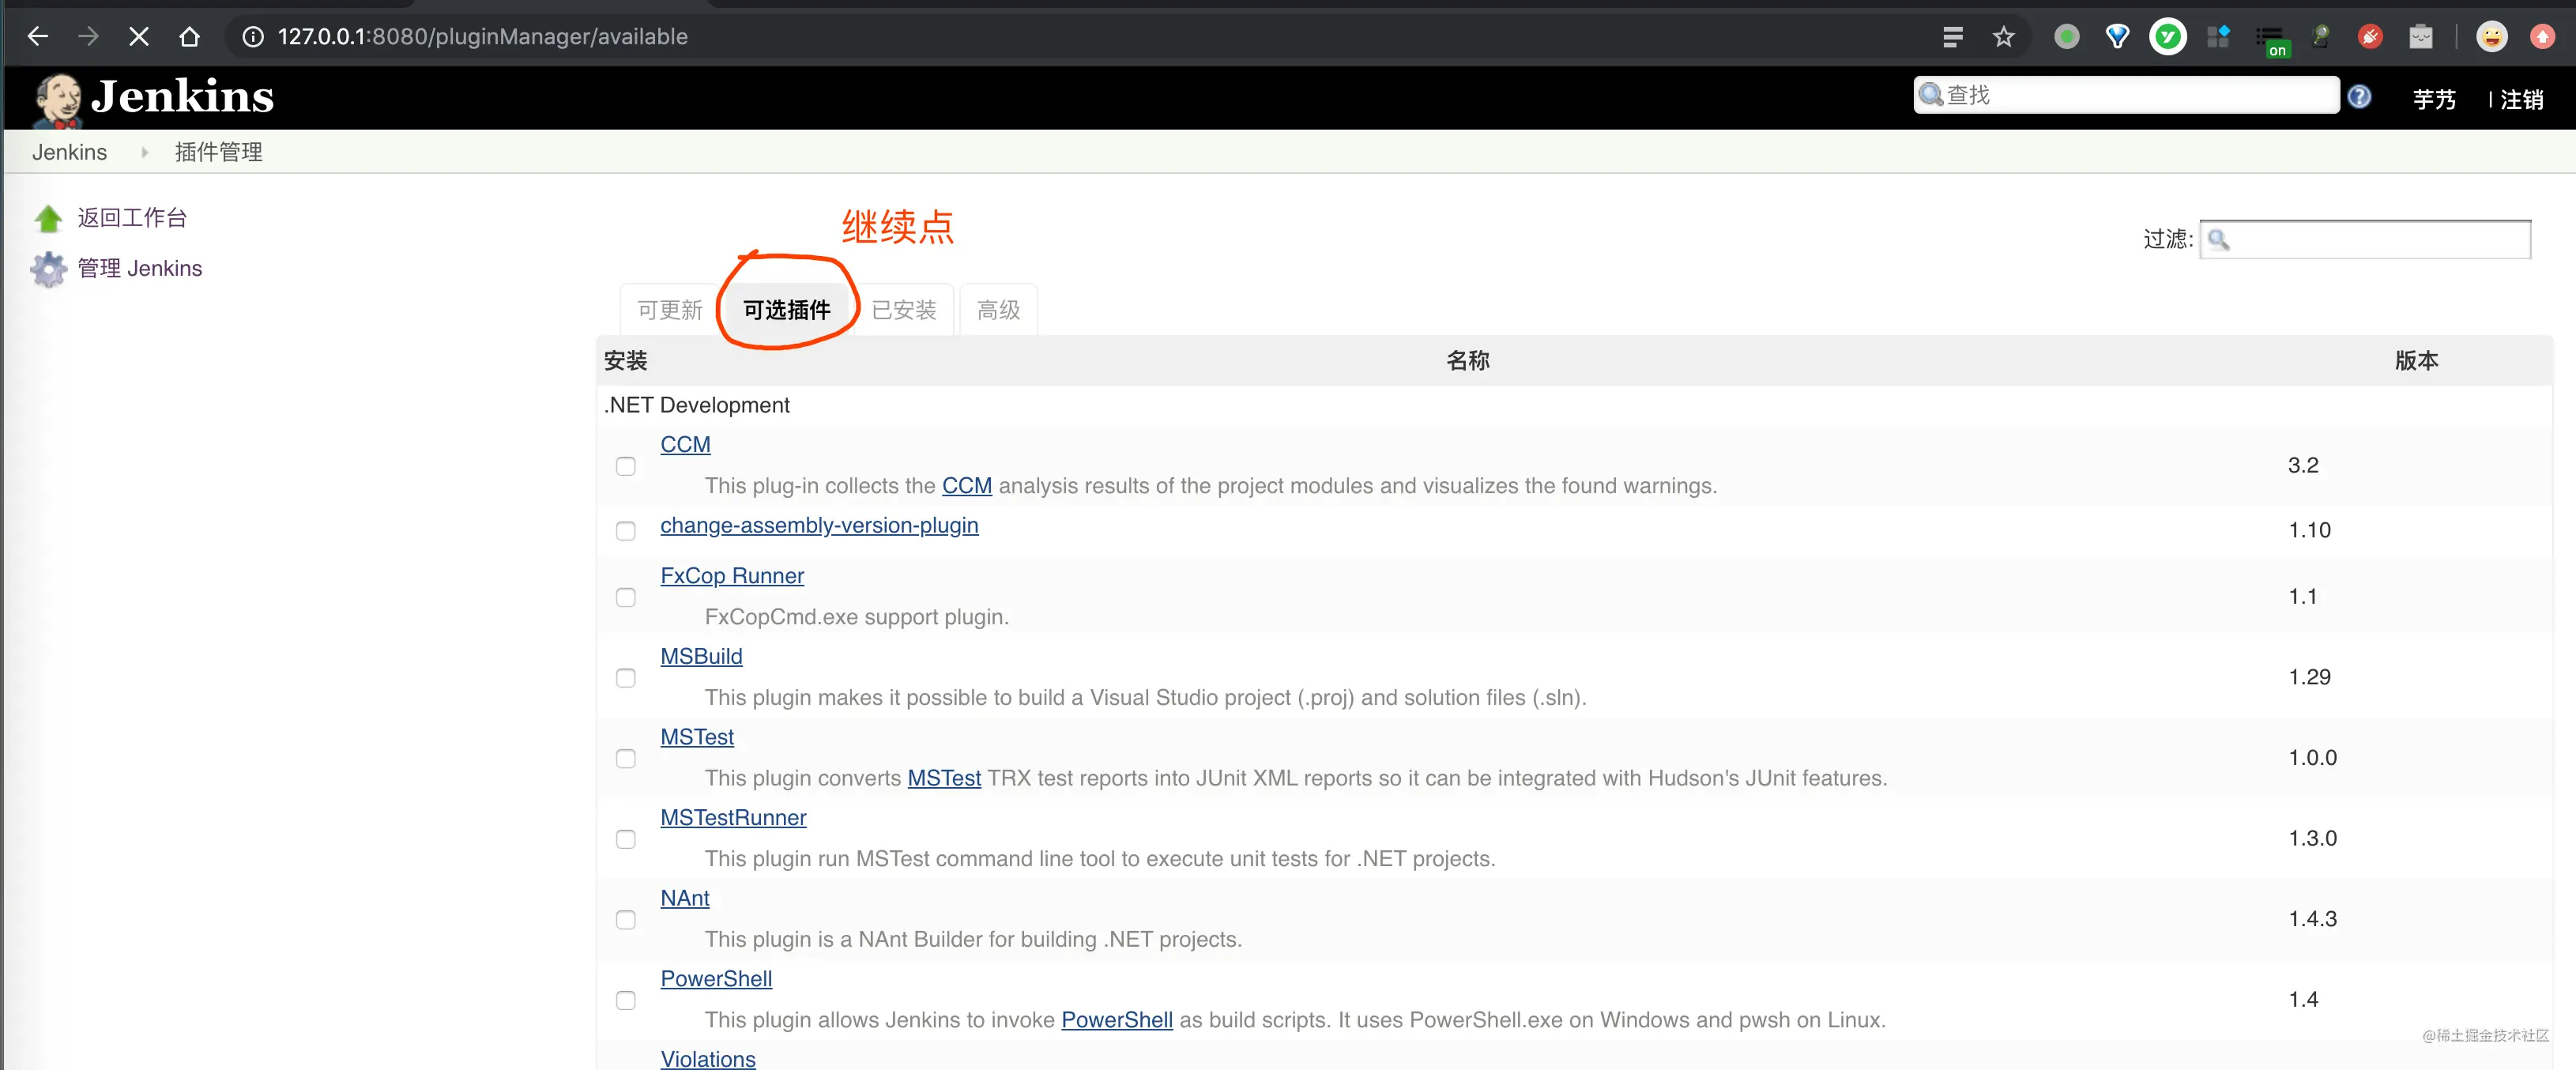Open site information icon in address bar
The height and width of the screenshot is (1070, 2576).
(254, 37)
